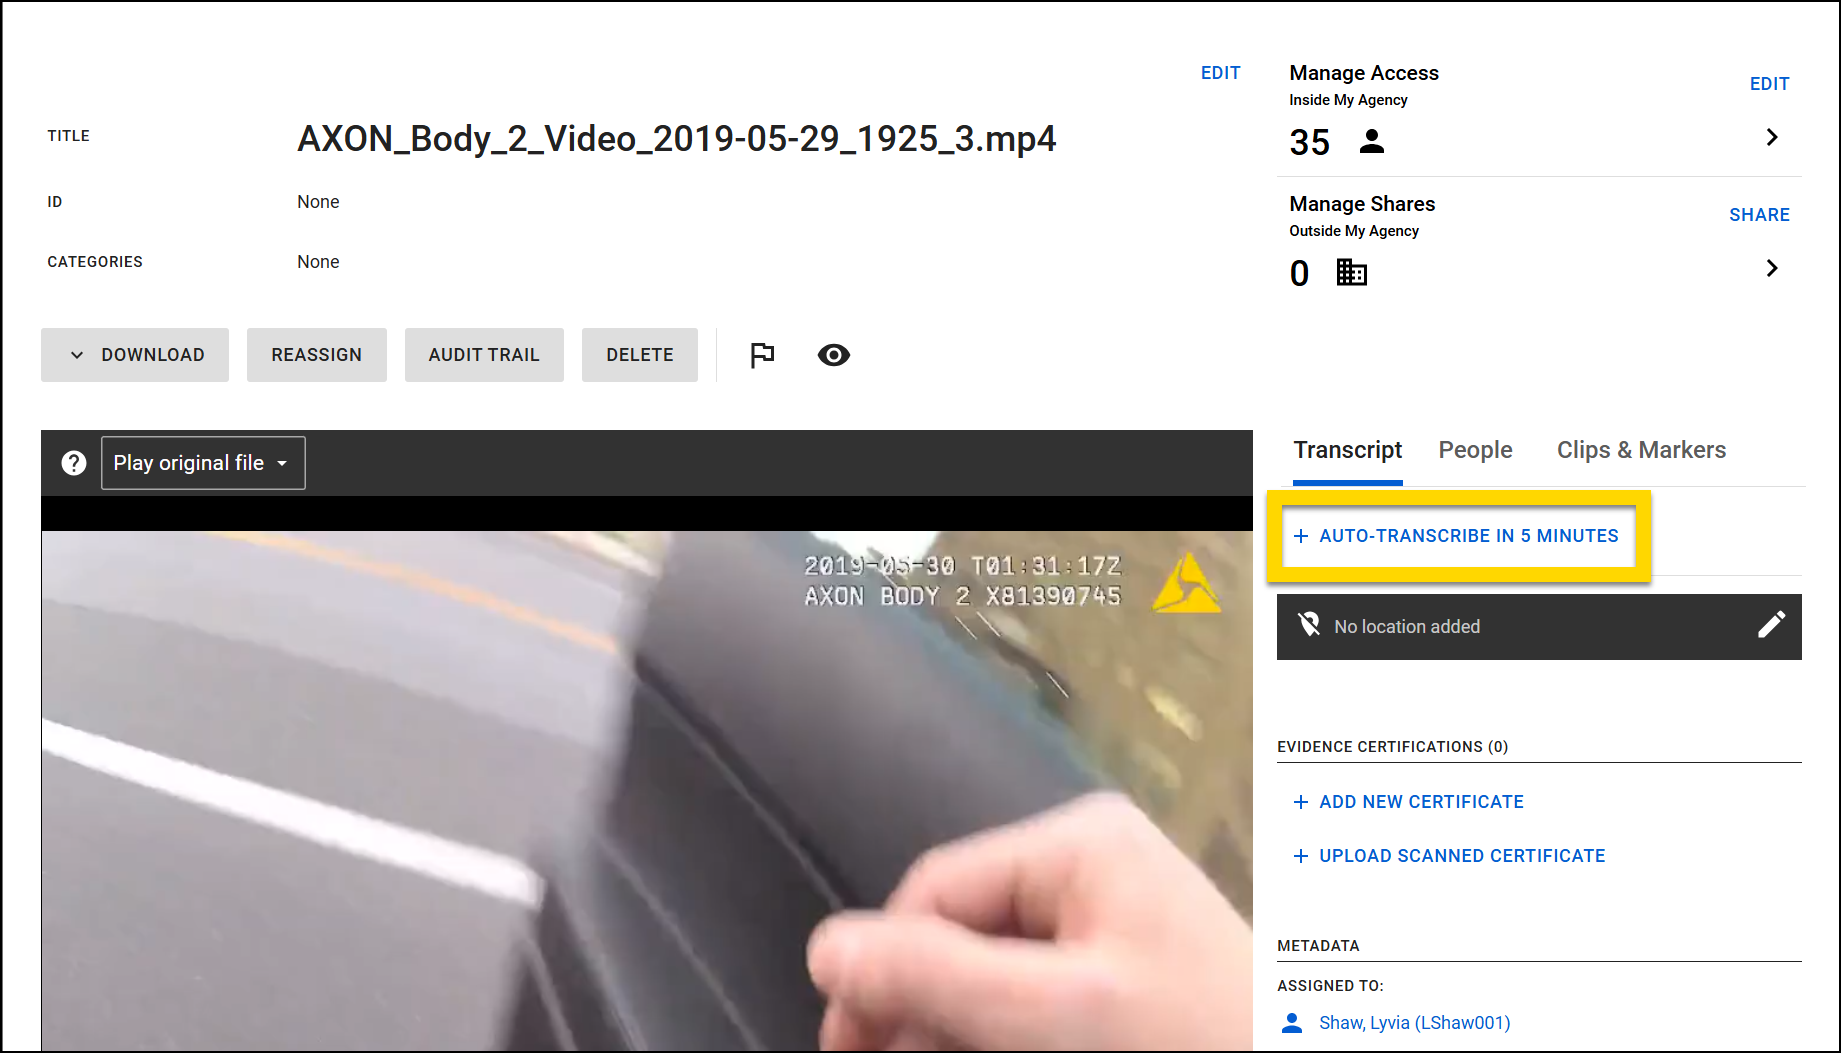Toggle the eye visibility icon
Screen dimensions: 1841x1053
(x=833, y=355)
